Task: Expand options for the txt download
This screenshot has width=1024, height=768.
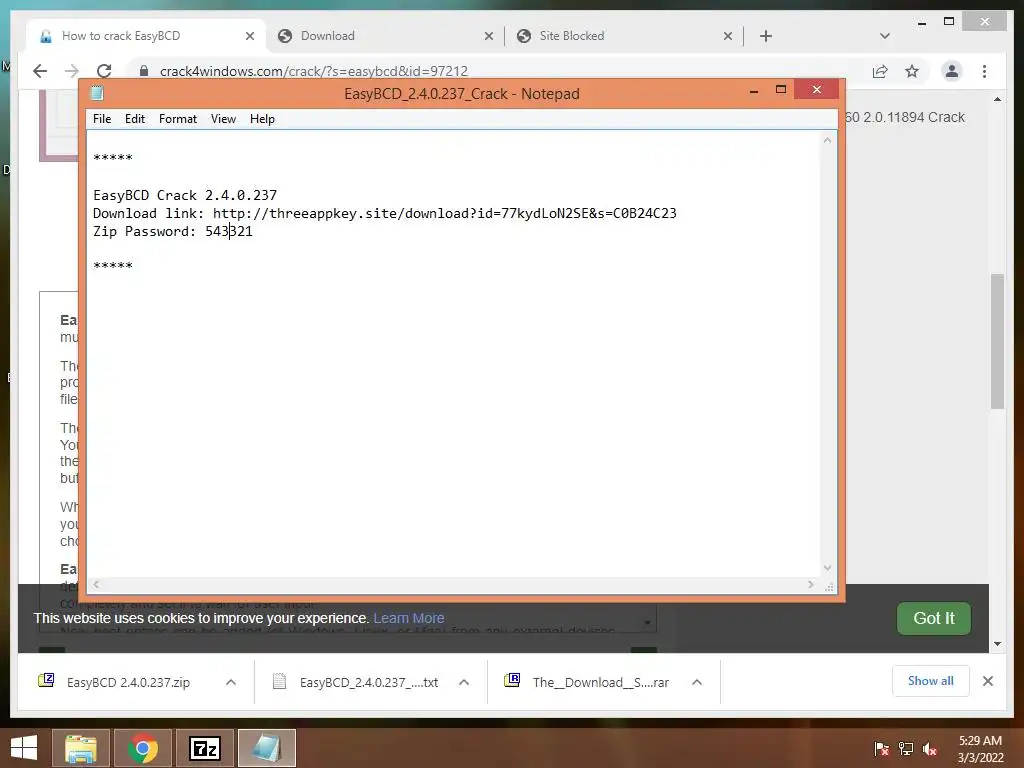Action: click(464, 682)
